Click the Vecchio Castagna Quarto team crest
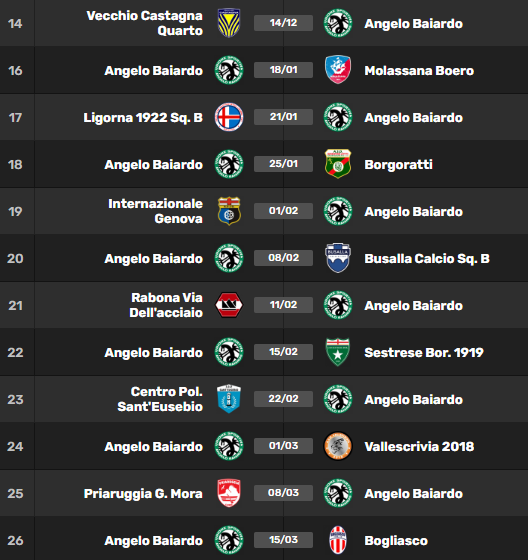The width and height of the screenshot is (528, 560). [x=229, y=23]
